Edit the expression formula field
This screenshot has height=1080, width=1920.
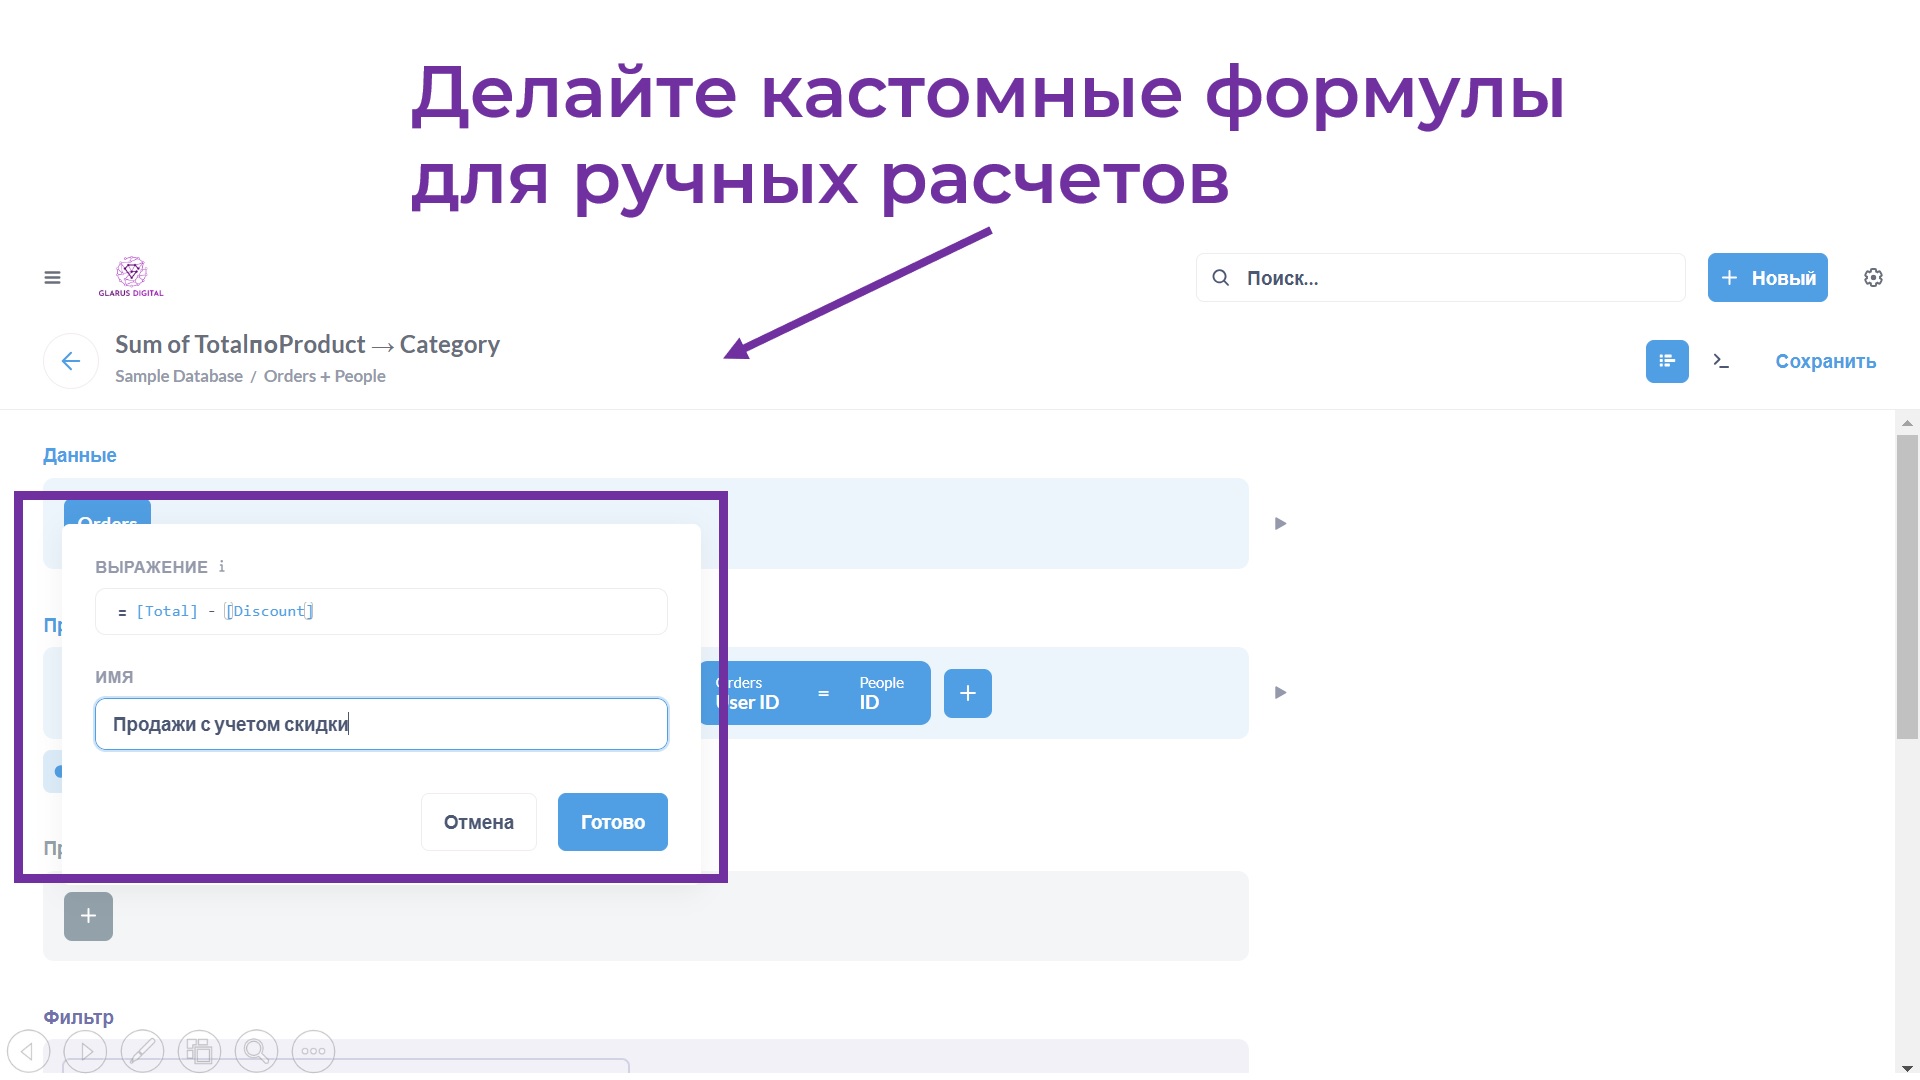381,611
